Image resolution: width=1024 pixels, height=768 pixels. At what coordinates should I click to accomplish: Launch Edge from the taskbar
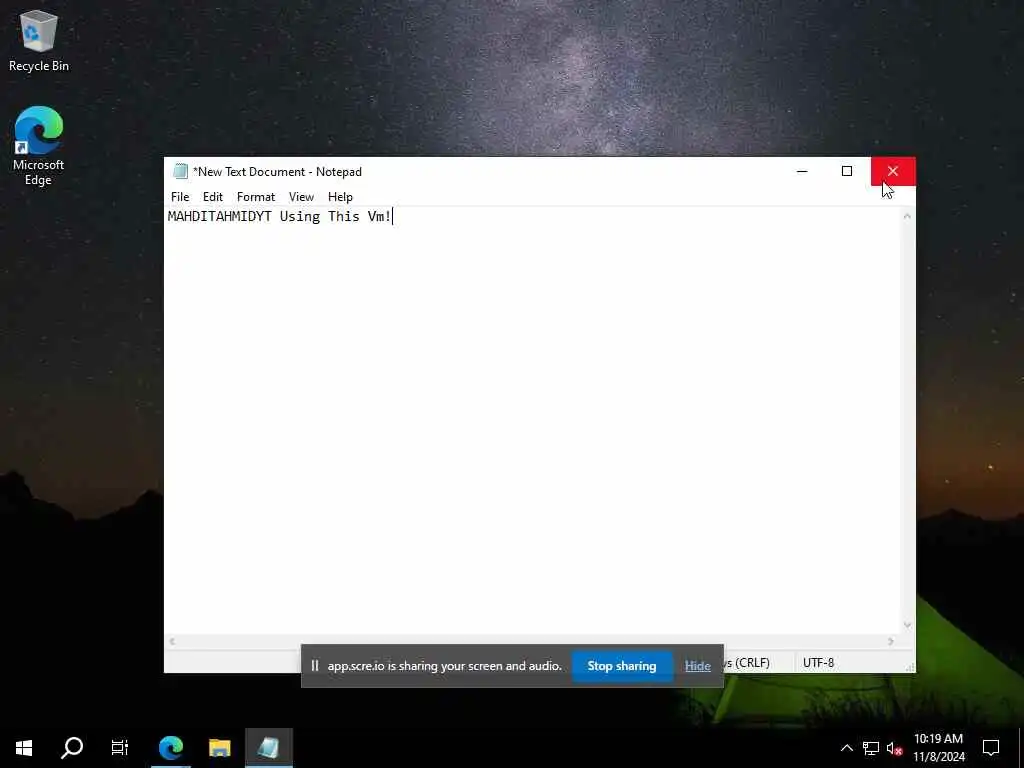(171, 748)
